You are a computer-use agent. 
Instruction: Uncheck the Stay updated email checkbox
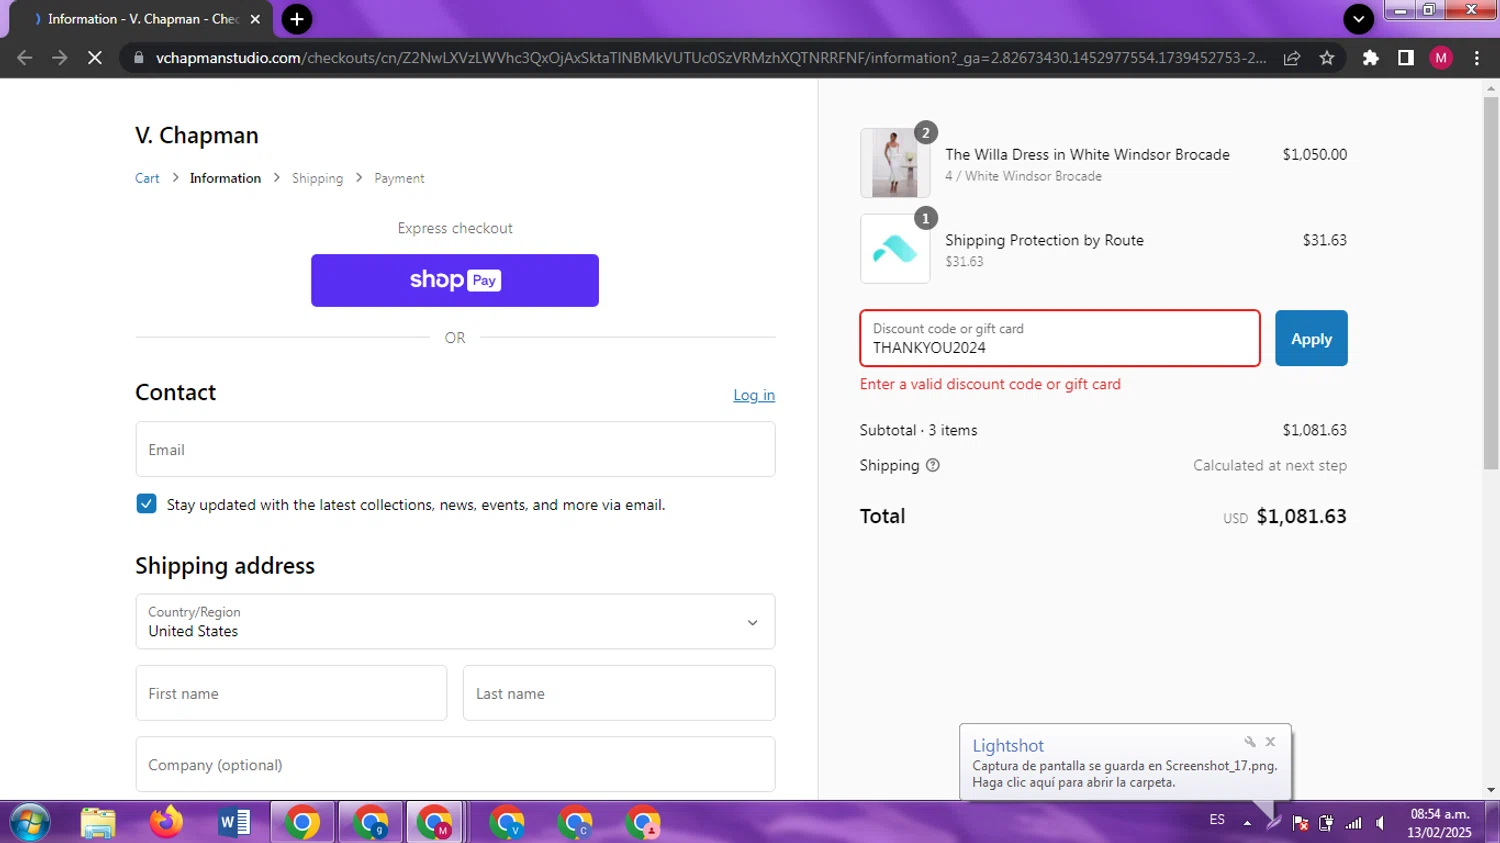coord(146,504)
